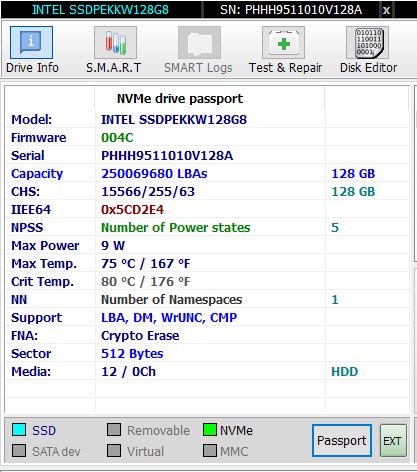
Task: Select the Max Power value 9 W
Action: pos(113,246)
